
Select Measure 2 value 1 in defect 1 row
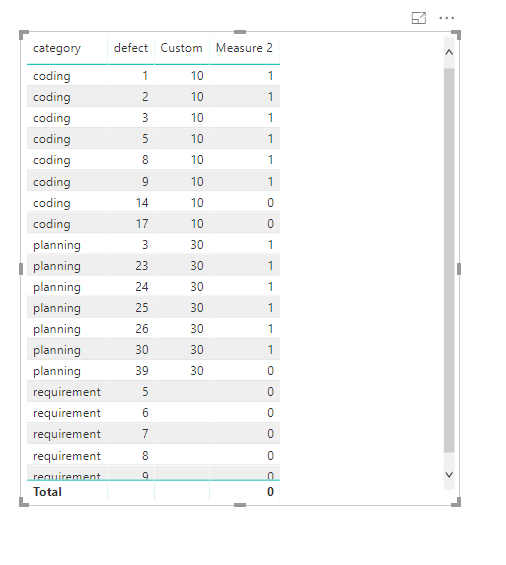coord(270,76)
